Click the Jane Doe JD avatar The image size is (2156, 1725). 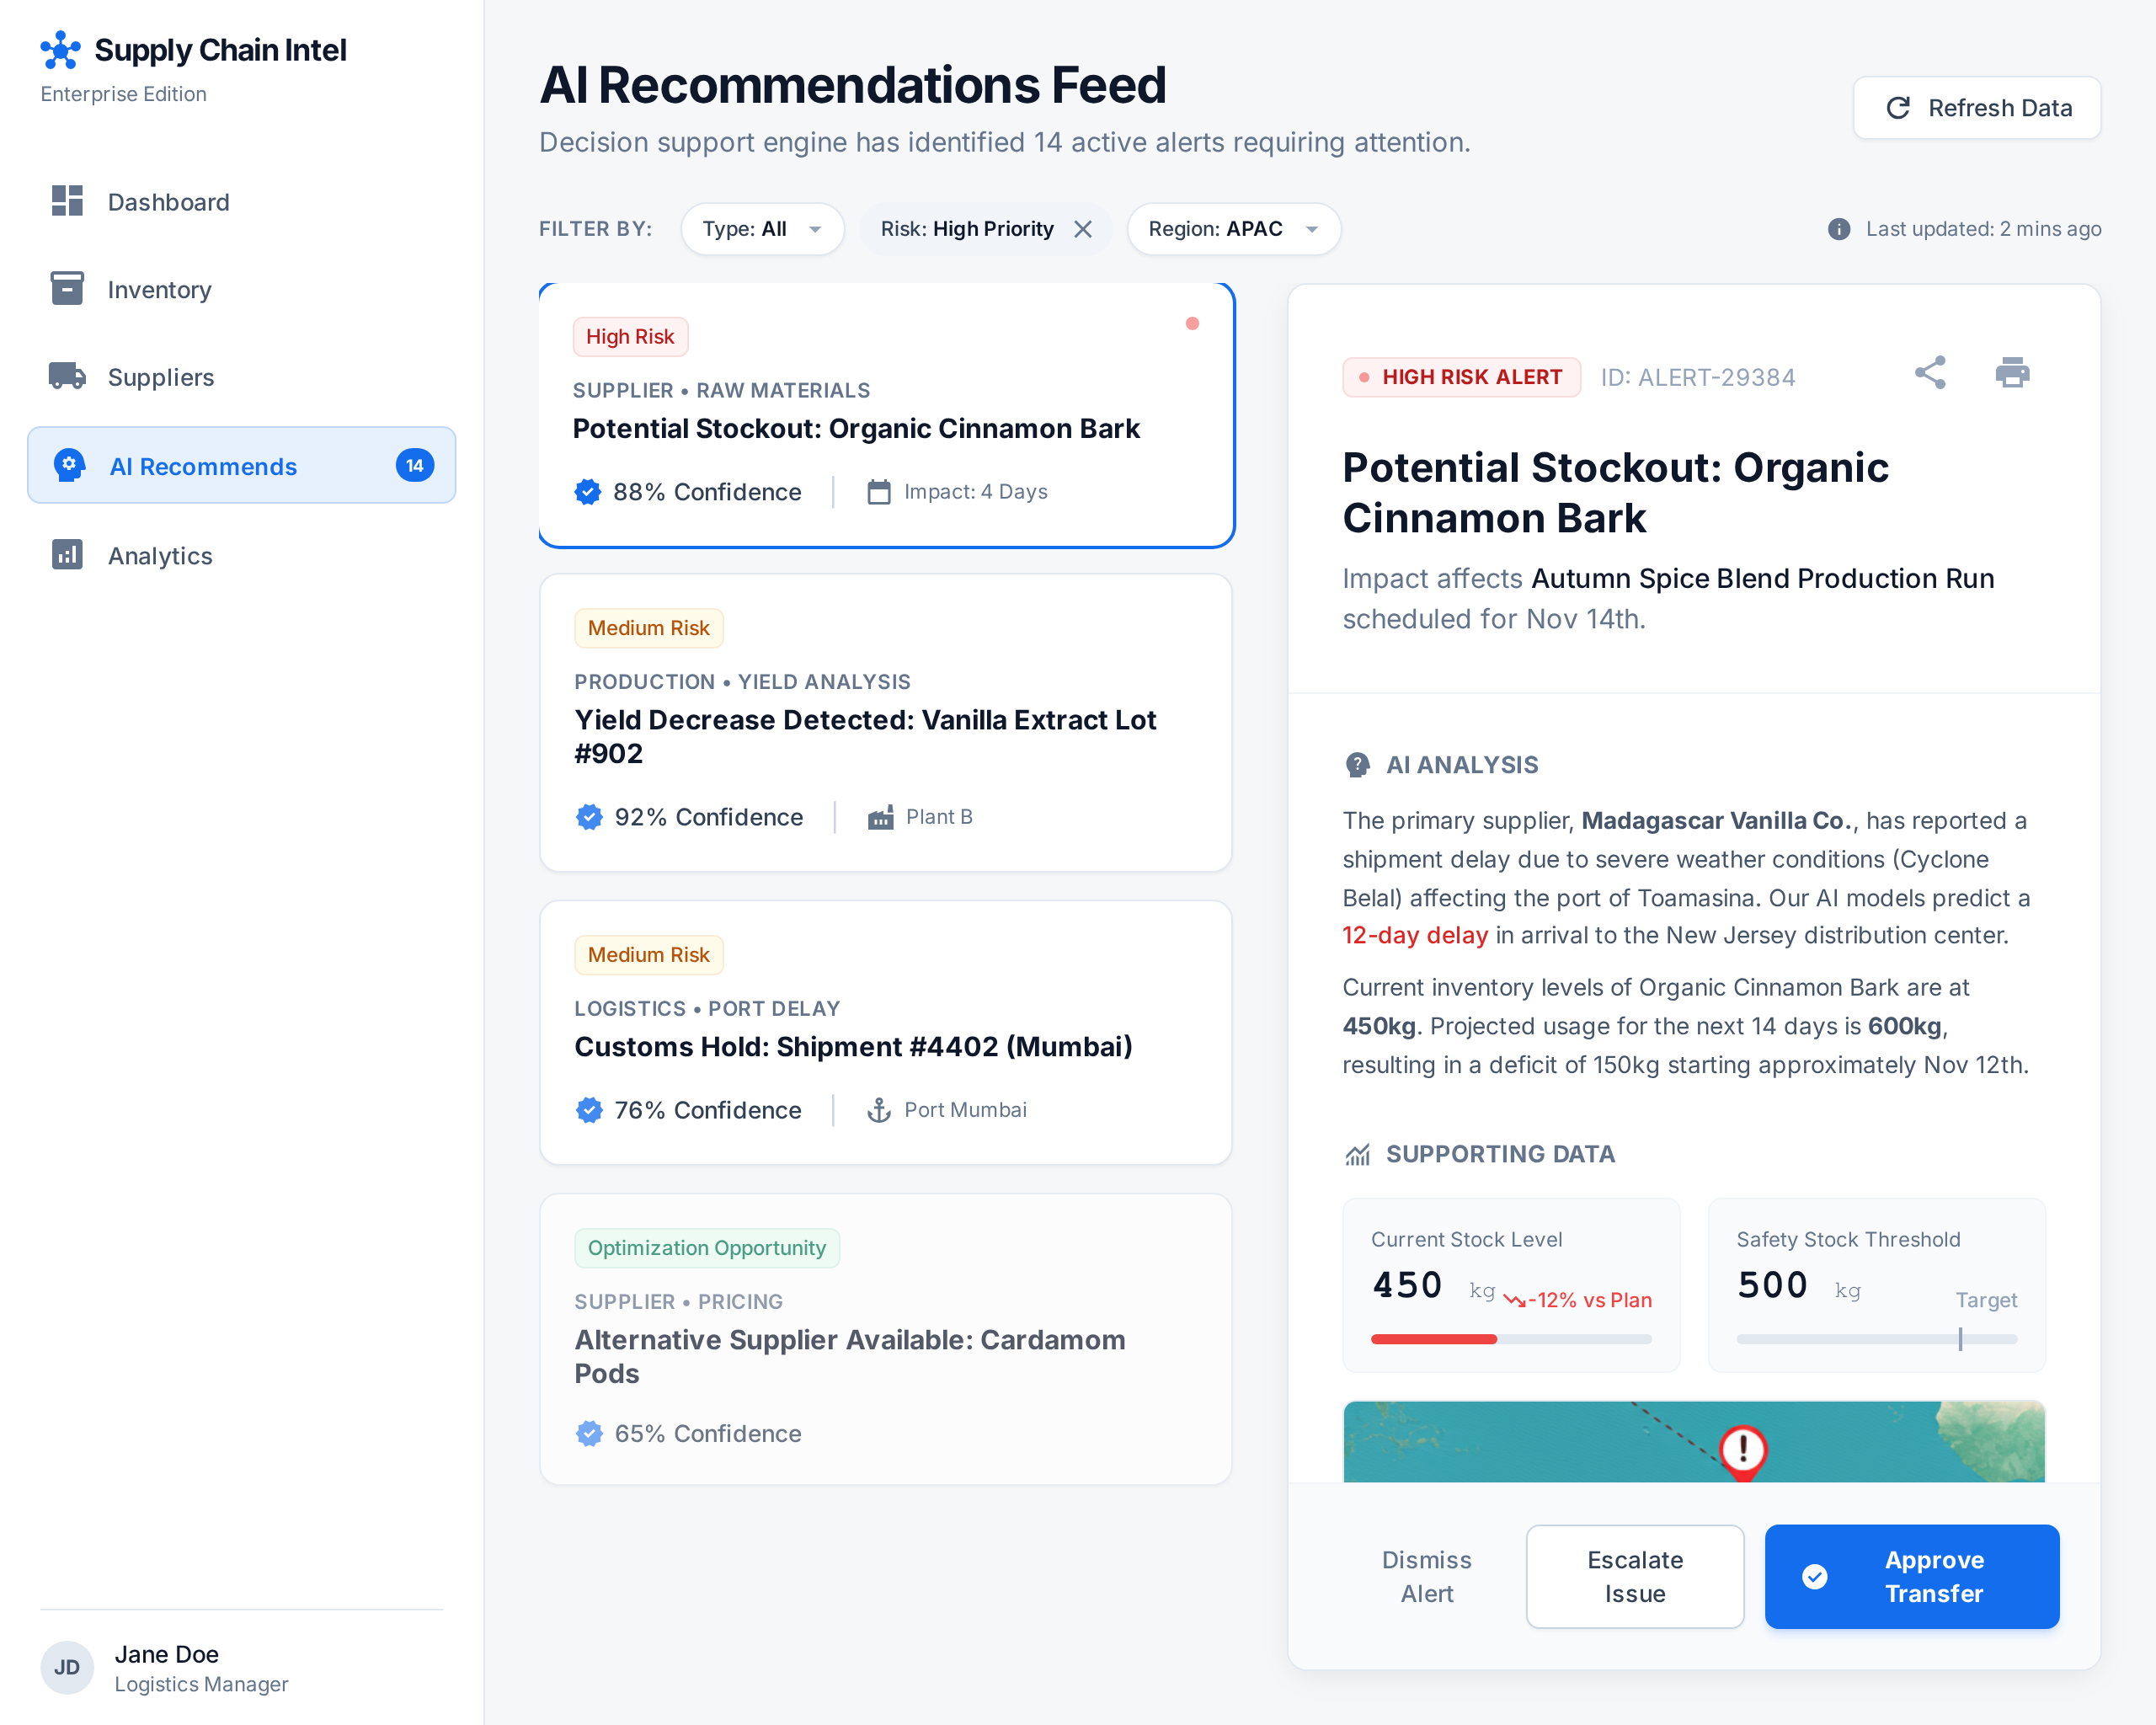coord(67,1667)
